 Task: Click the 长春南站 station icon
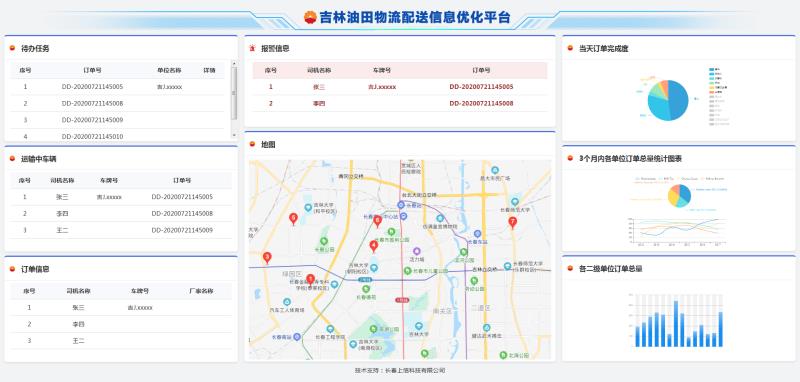pyautogui.click(x=297, y=337)
